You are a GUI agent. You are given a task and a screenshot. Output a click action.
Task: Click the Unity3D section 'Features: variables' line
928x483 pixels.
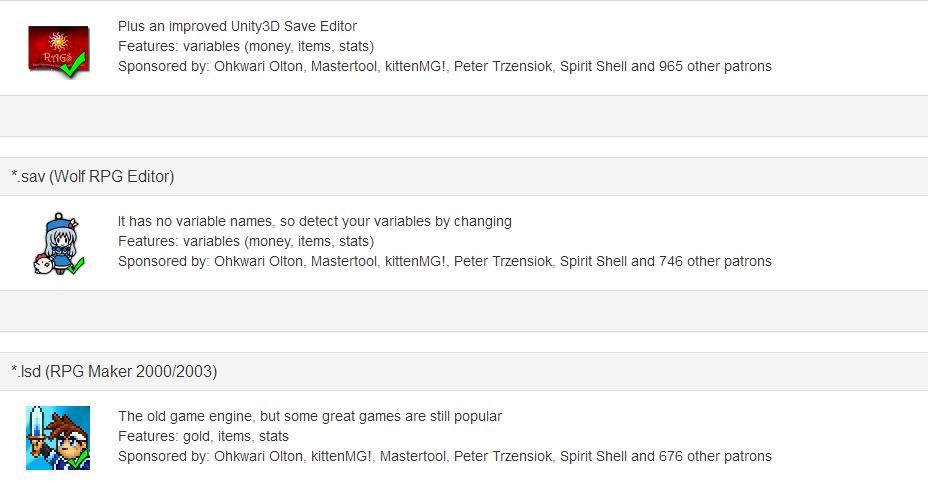coord(246,46)
